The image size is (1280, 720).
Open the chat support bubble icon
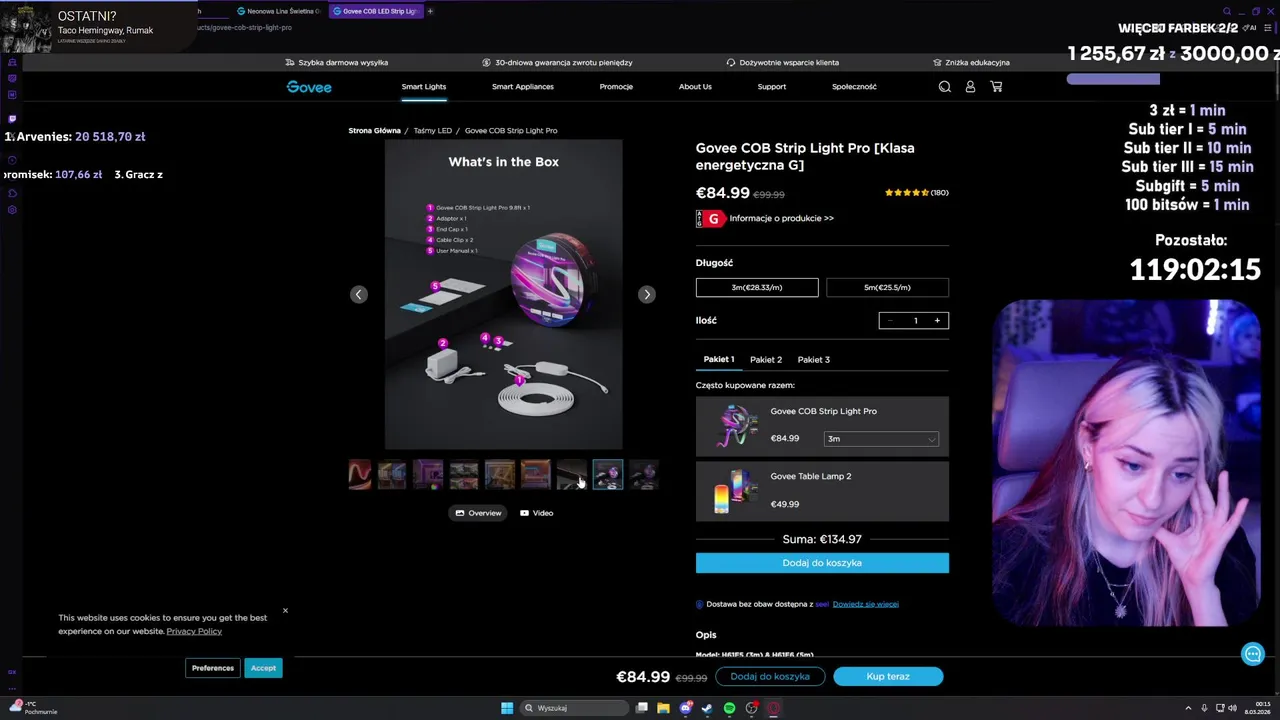1252,654
